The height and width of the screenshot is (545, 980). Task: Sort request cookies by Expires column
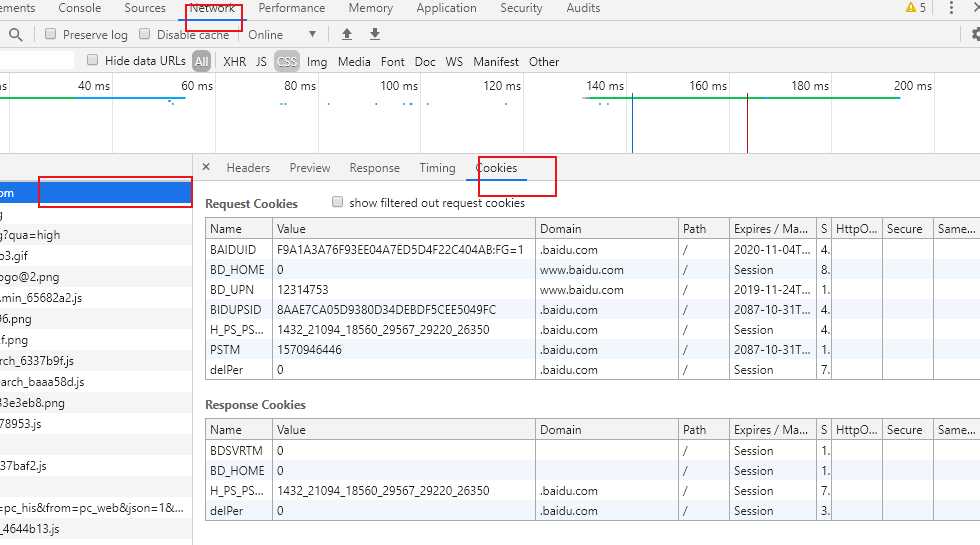coord(772,229)
